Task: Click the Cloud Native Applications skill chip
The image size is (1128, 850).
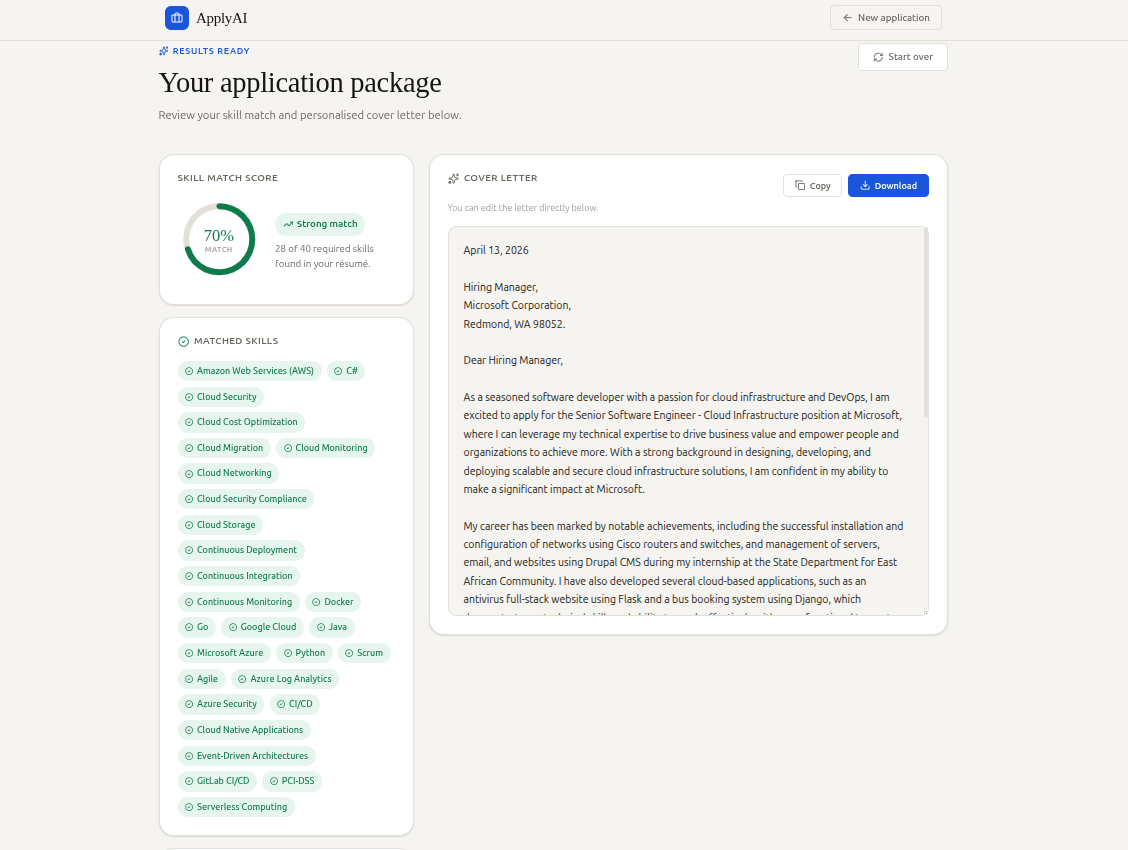Action: 244,730
